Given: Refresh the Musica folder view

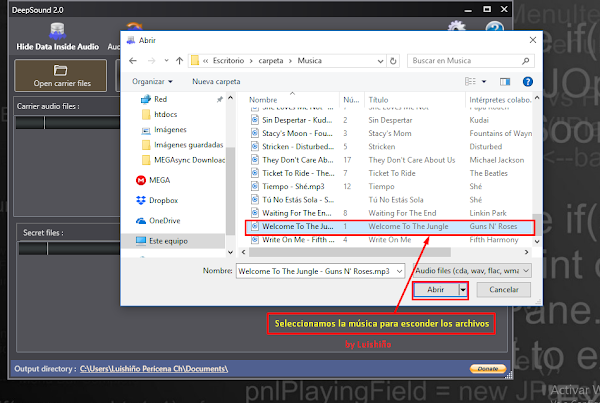Looking at the screenshot, I should coord(393,61).
